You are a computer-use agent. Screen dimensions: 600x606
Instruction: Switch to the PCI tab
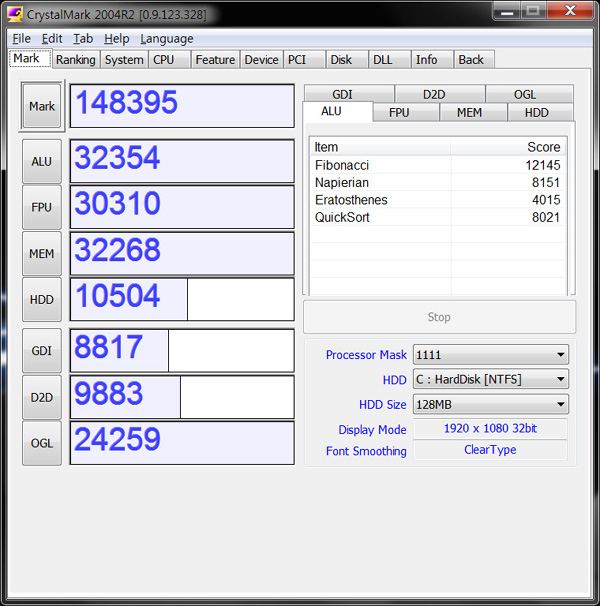tap(304, 60)
